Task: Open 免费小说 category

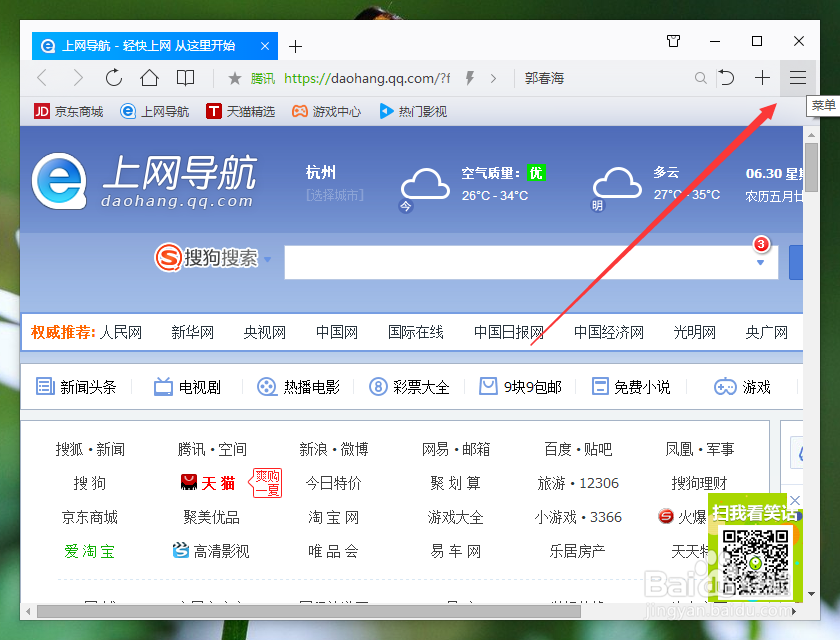Action: pos(631,387)
